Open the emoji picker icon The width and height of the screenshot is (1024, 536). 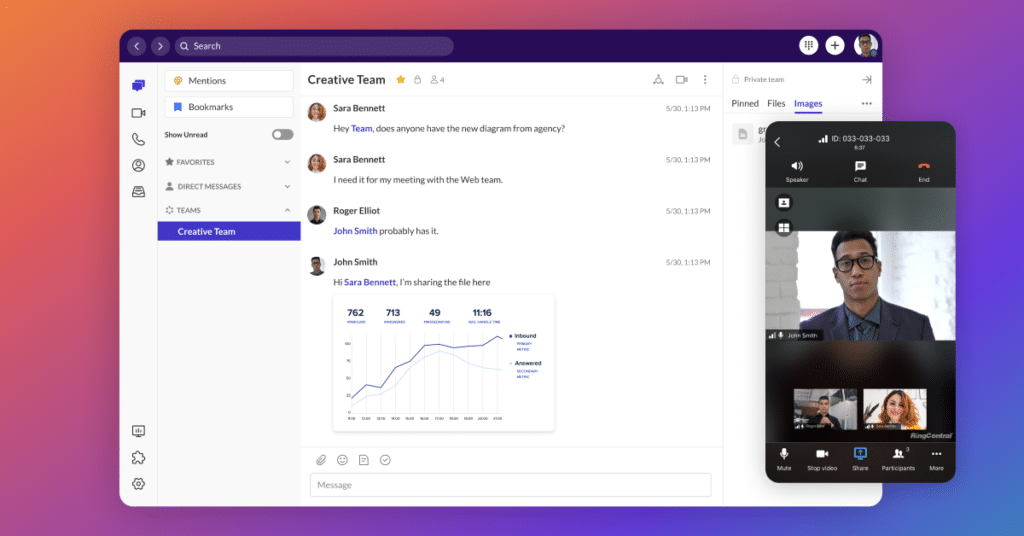[x=342, y=460]
